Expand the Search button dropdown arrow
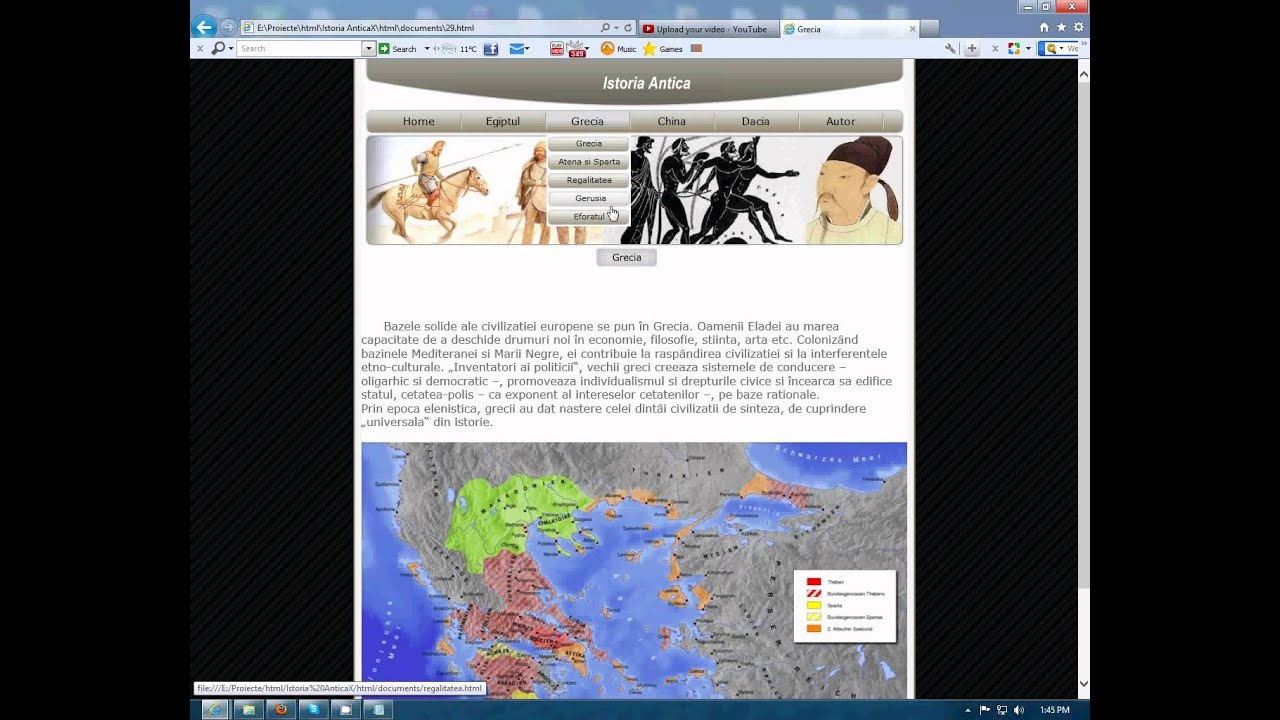Screen dimensions: 1280x720 (427, 48)
